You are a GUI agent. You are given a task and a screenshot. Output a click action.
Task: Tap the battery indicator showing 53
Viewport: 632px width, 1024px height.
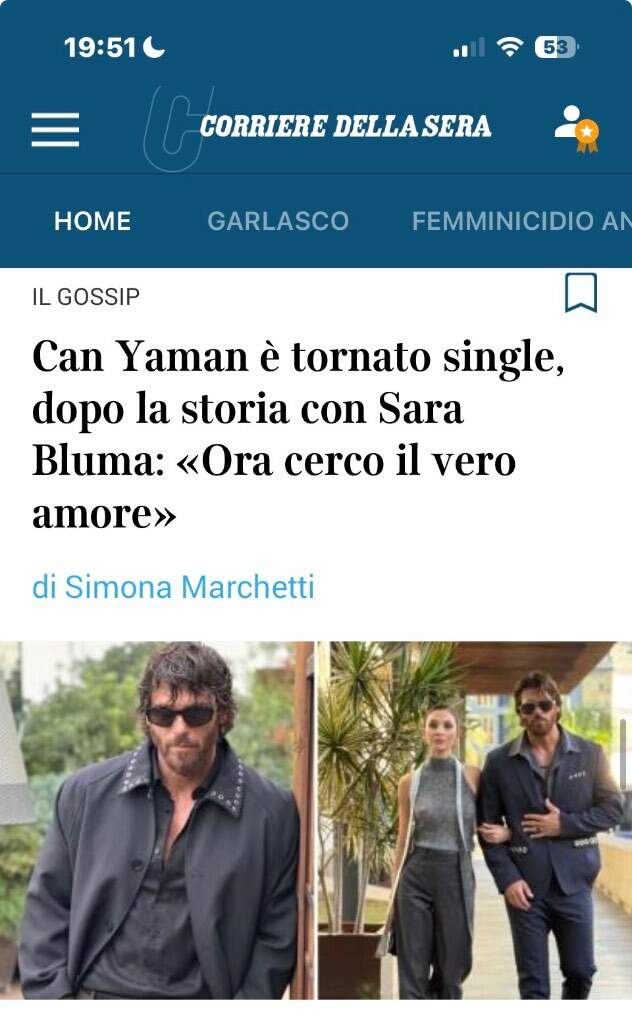tap(556, 47)
